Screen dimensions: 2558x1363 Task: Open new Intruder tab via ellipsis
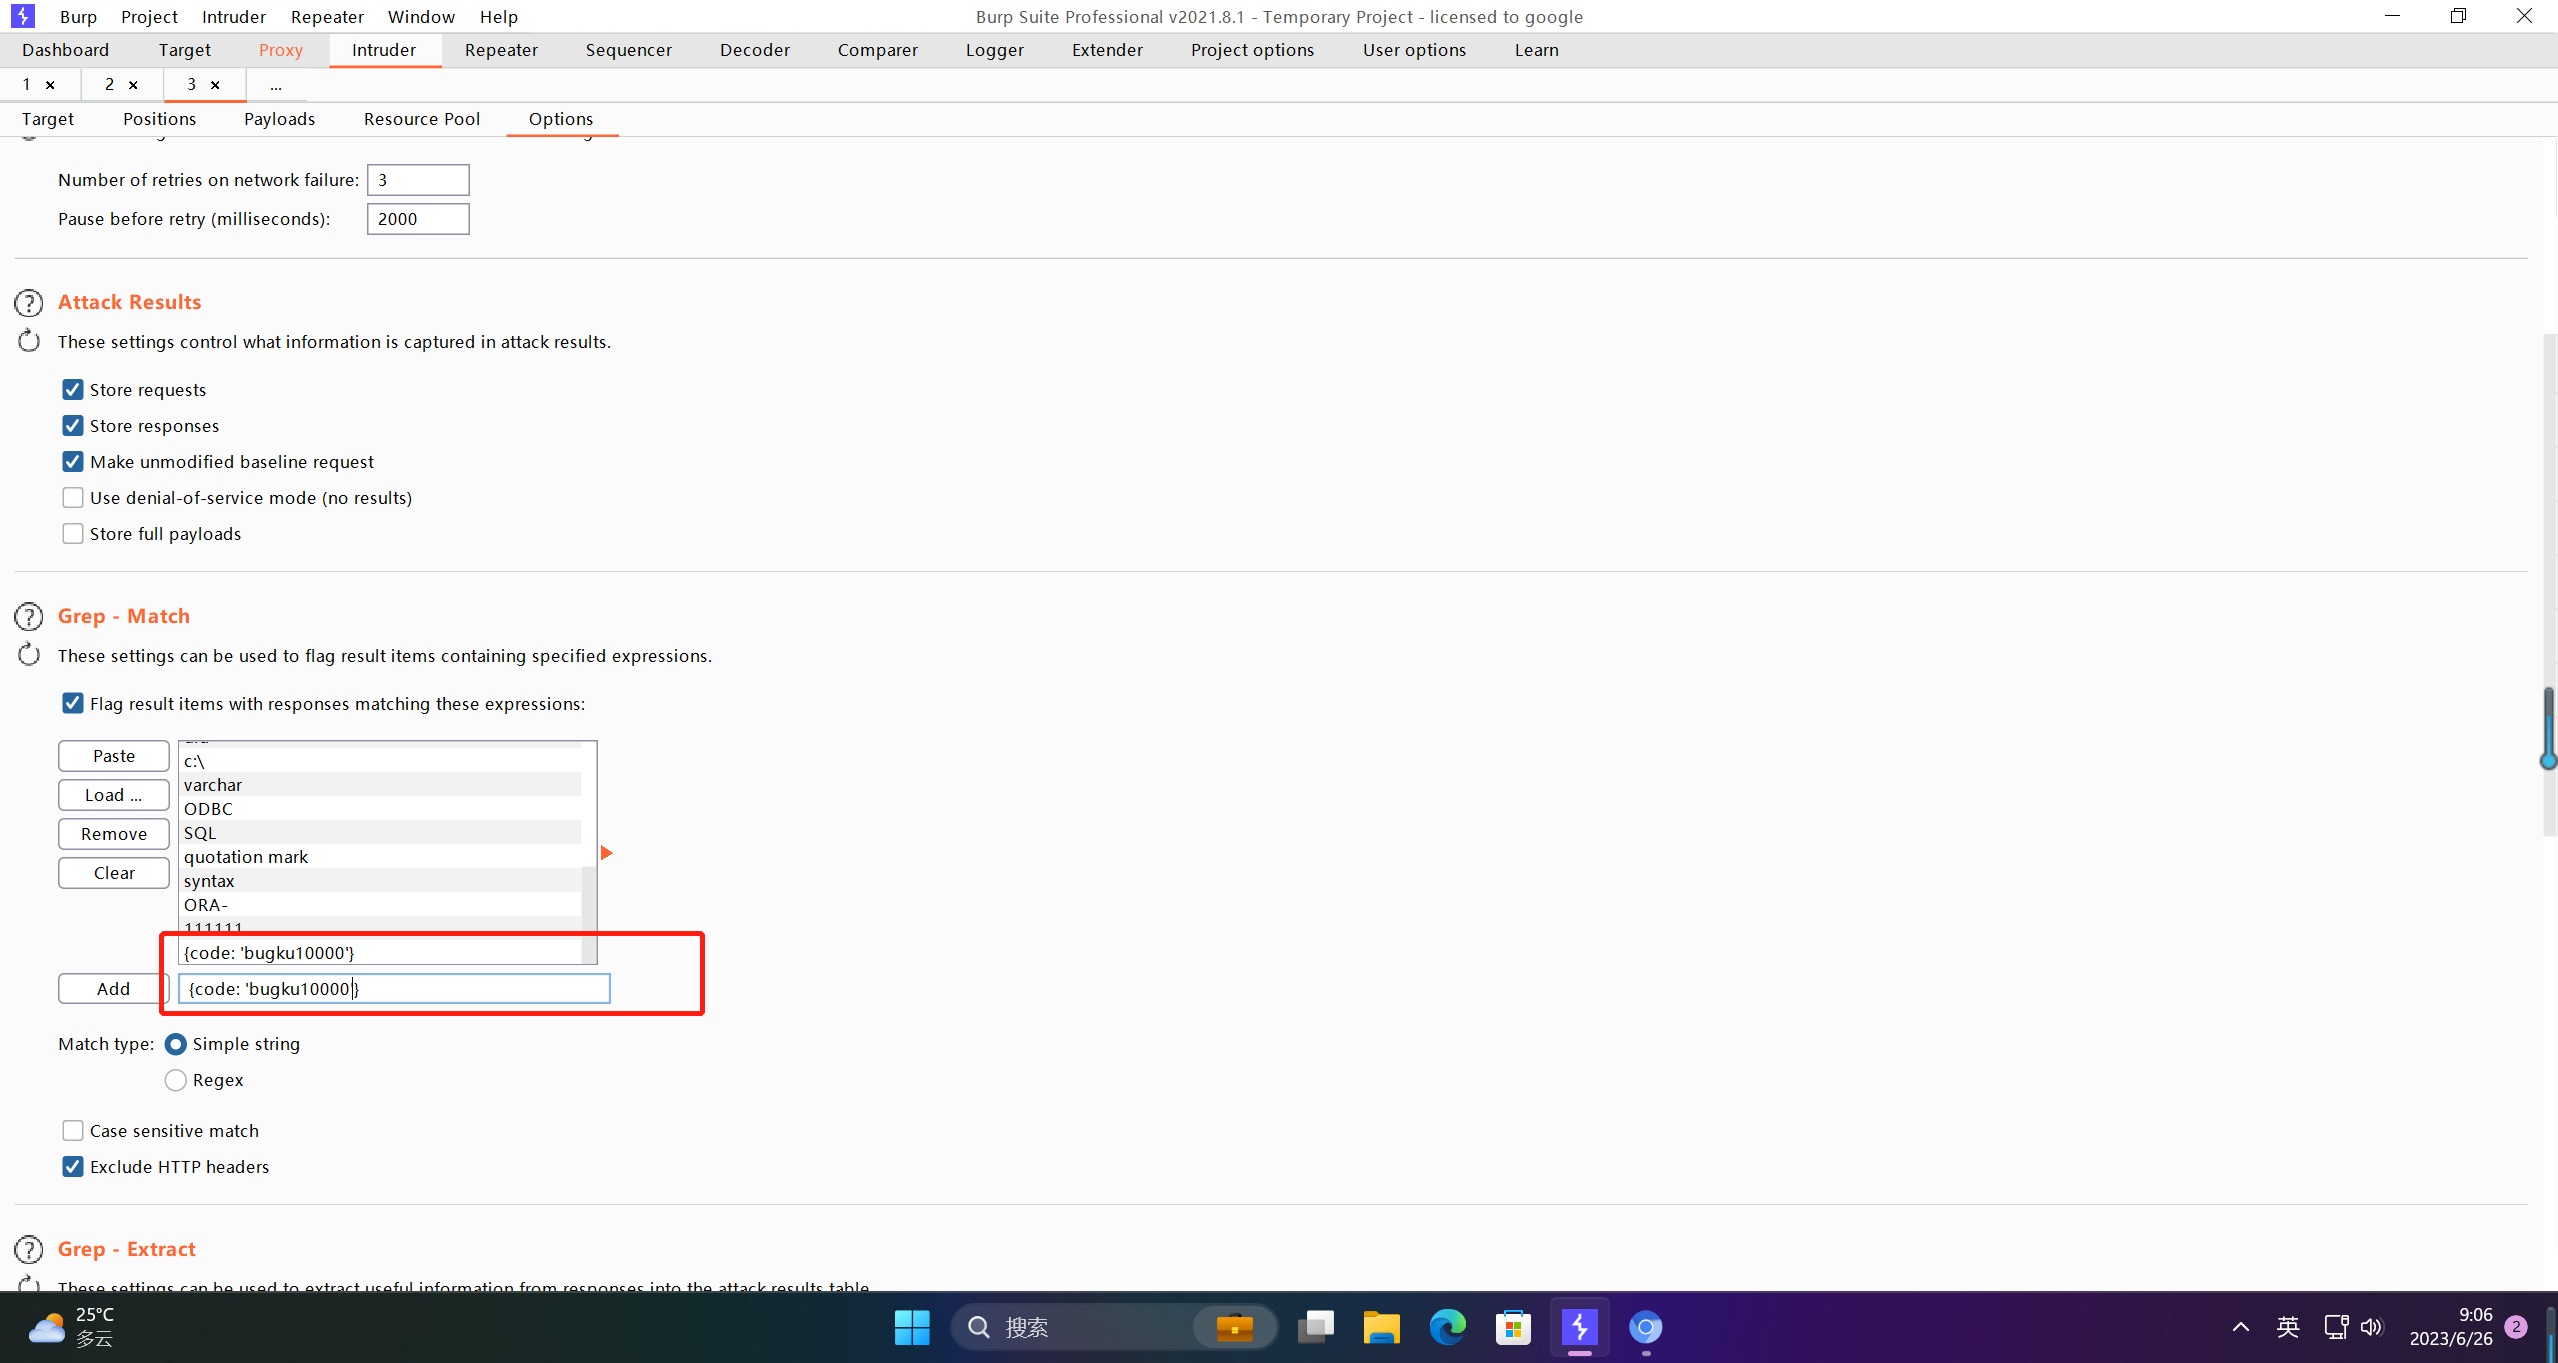click(276, 85)
